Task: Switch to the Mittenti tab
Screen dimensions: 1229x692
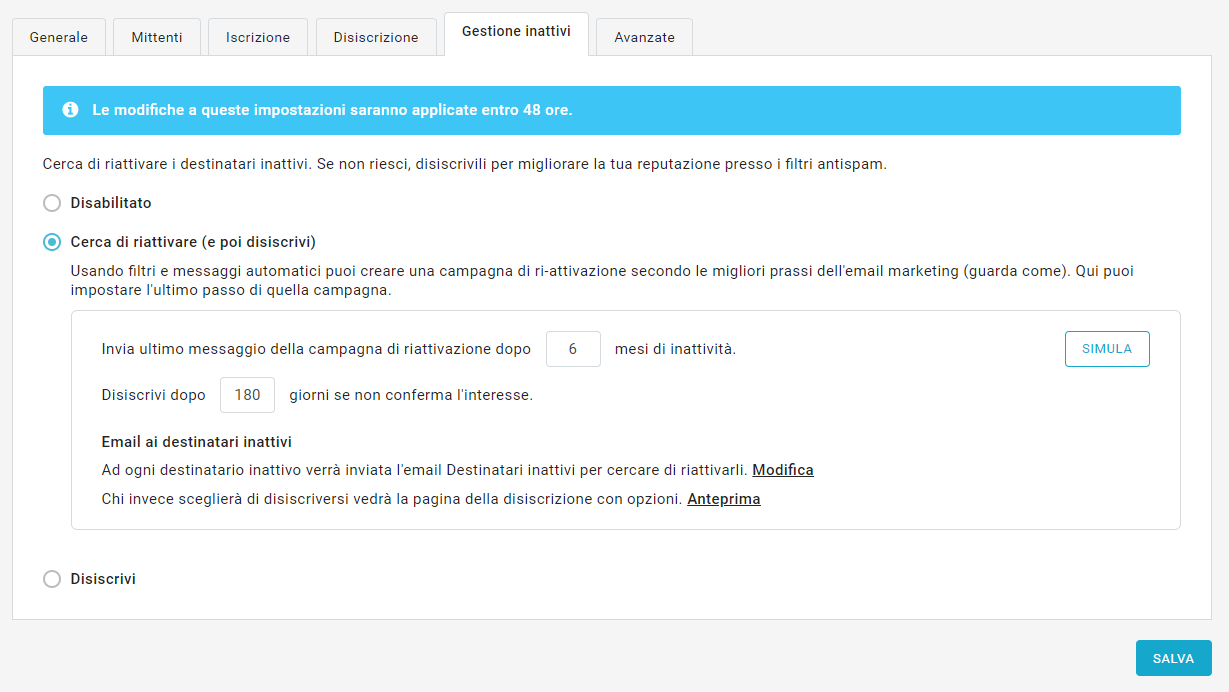Action: click(x=157, y=37)
